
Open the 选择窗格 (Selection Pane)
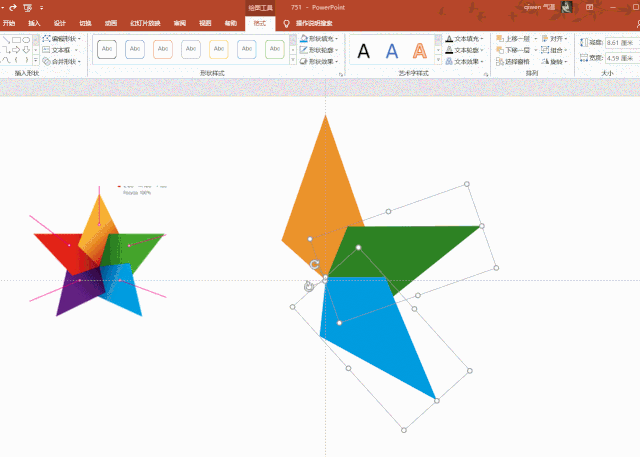click(513, 62)
